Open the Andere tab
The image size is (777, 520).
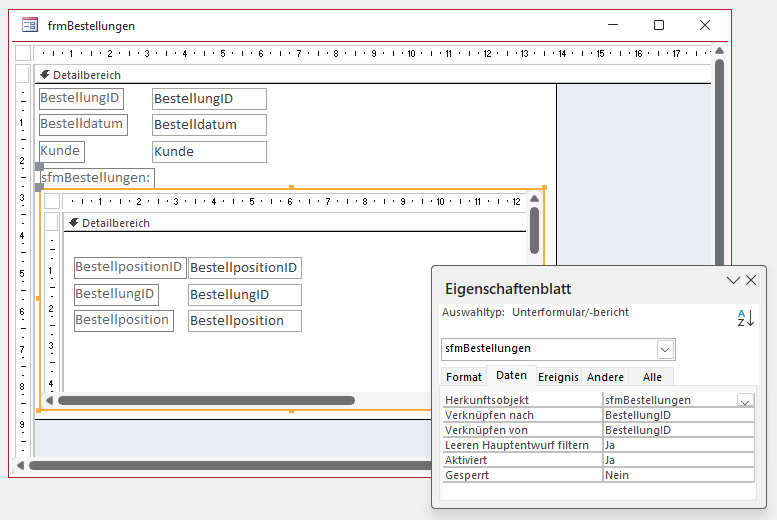tap(606, 377)
